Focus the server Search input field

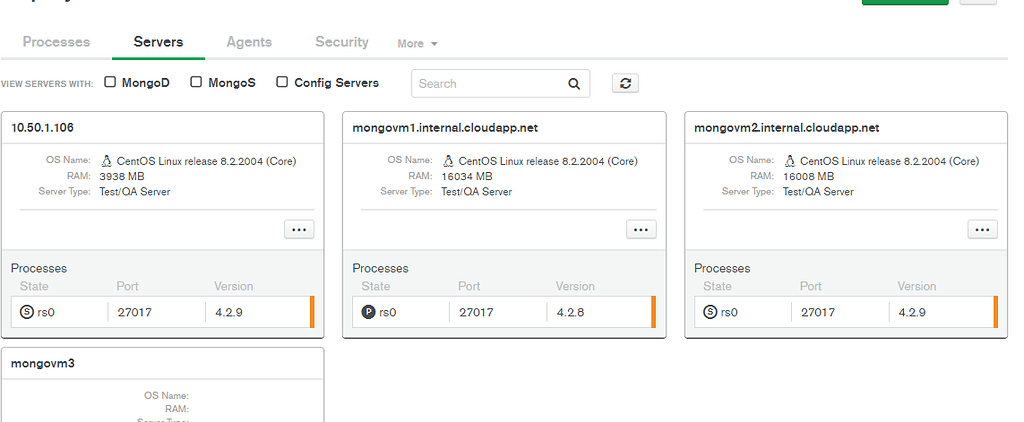490,84
